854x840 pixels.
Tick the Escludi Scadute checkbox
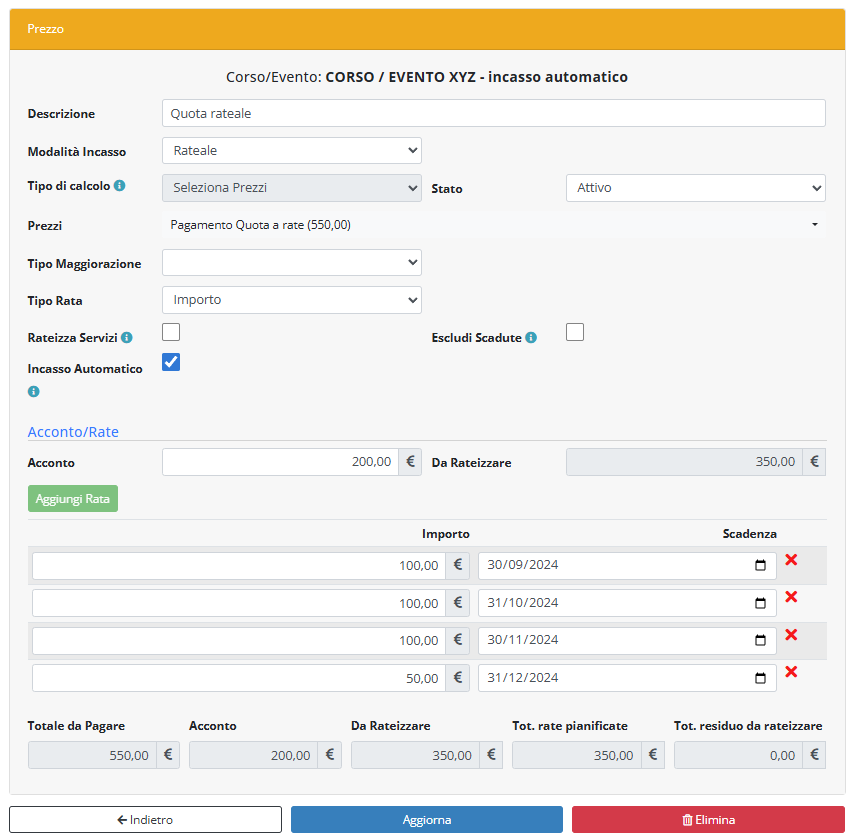[x=575, y=332]
